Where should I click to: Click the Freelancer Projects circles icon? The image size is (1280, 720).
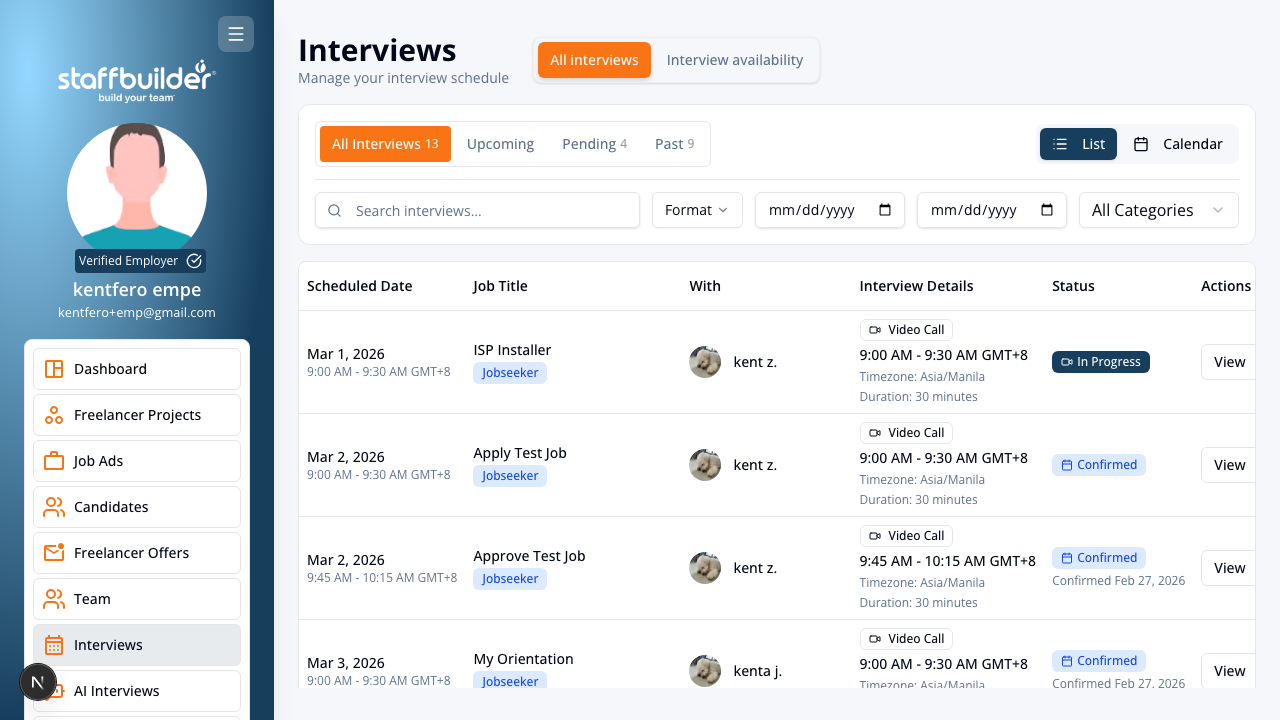click(54, 415)
